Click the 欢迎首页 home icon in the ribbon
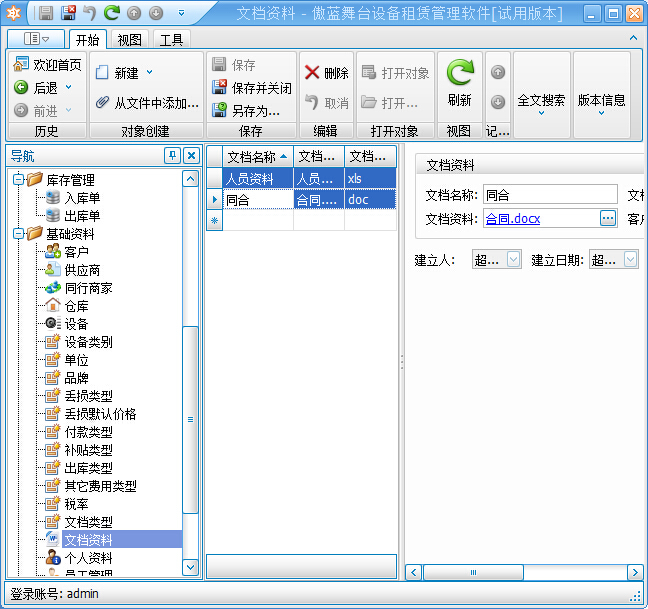This screenshot has height=609, width=648. pos(22,65)
